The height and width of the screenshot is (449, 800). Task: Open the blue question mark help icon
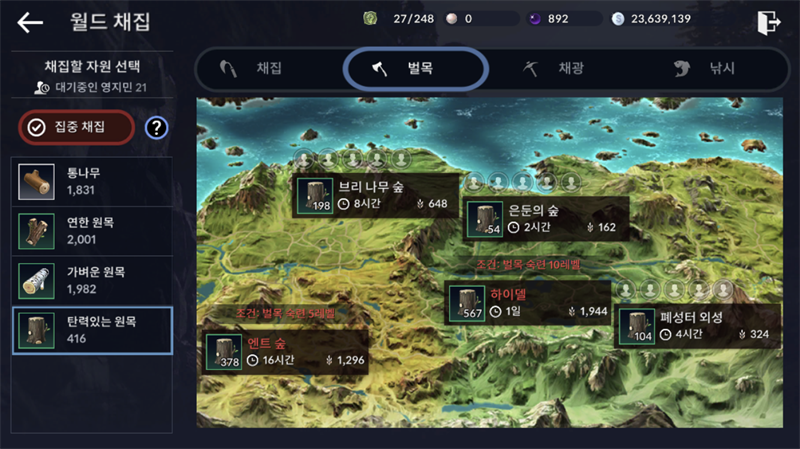156,128
